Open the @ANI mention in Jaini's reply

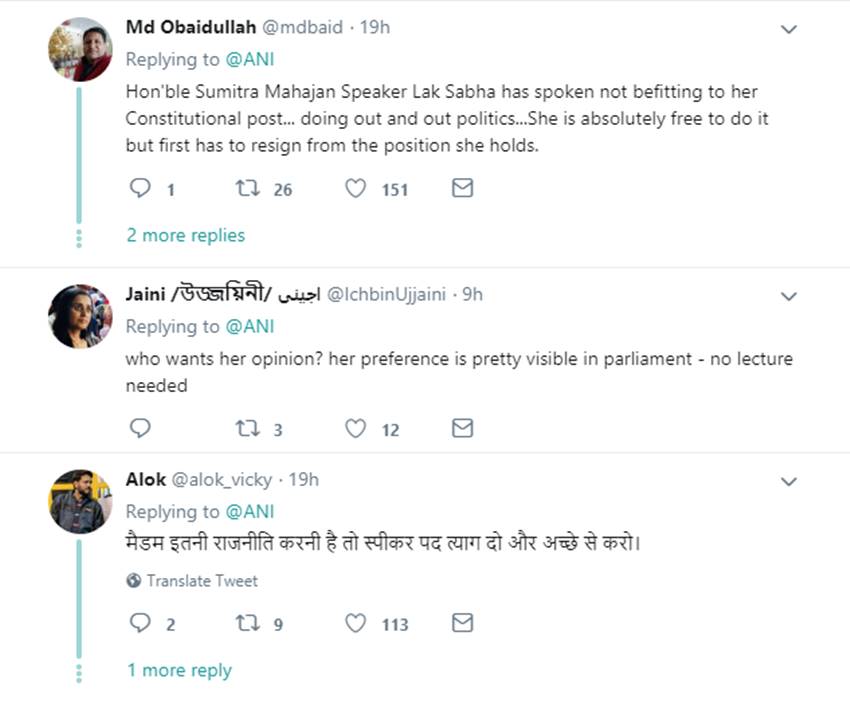[x=249, y=326]
